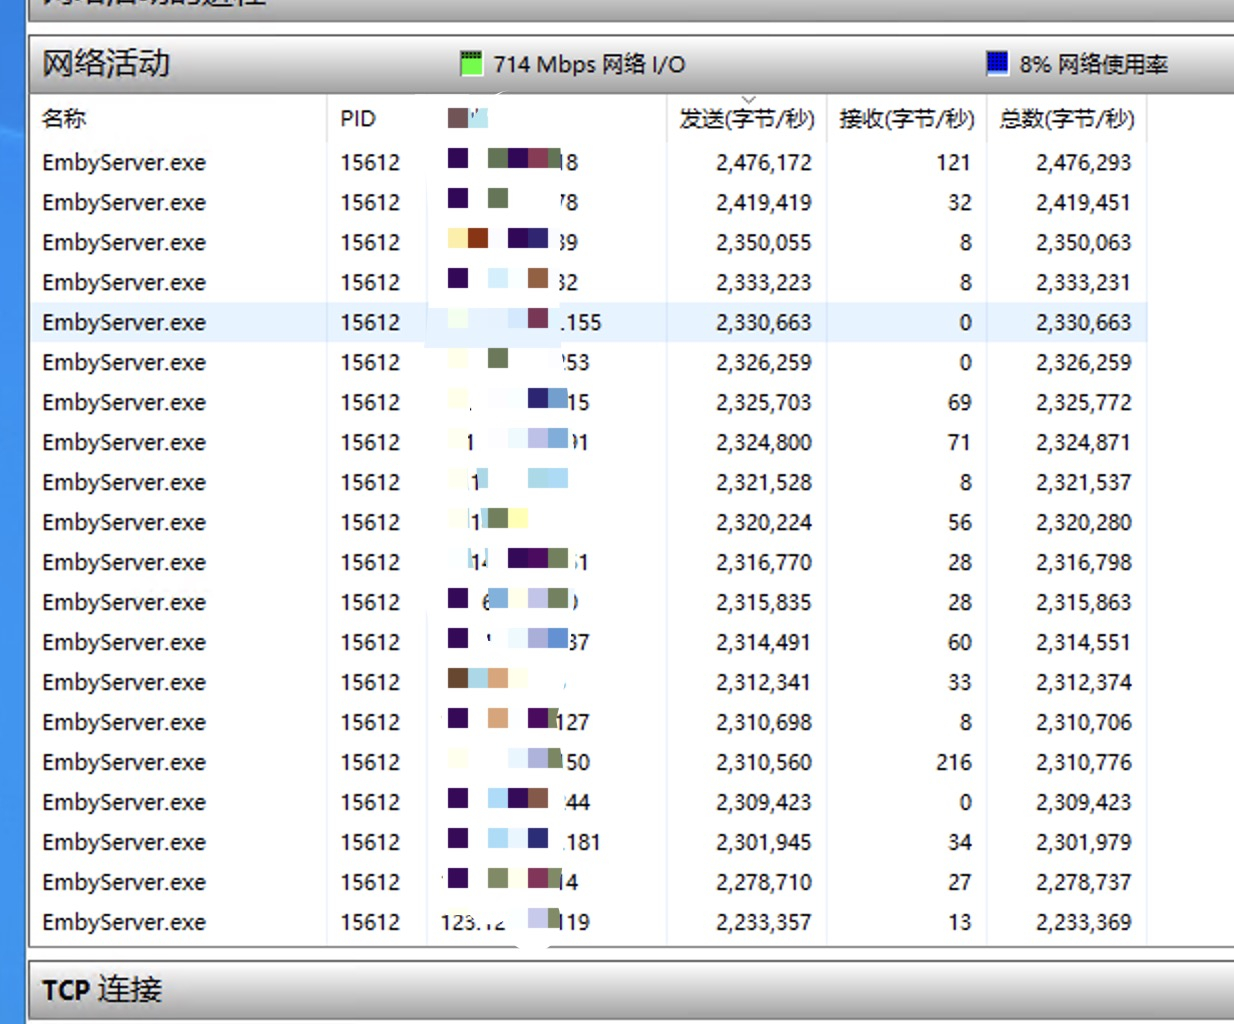The image size is (1234, 1024).
Task: Click the total value 2,350,063
Action: (x=1084, y=242)
